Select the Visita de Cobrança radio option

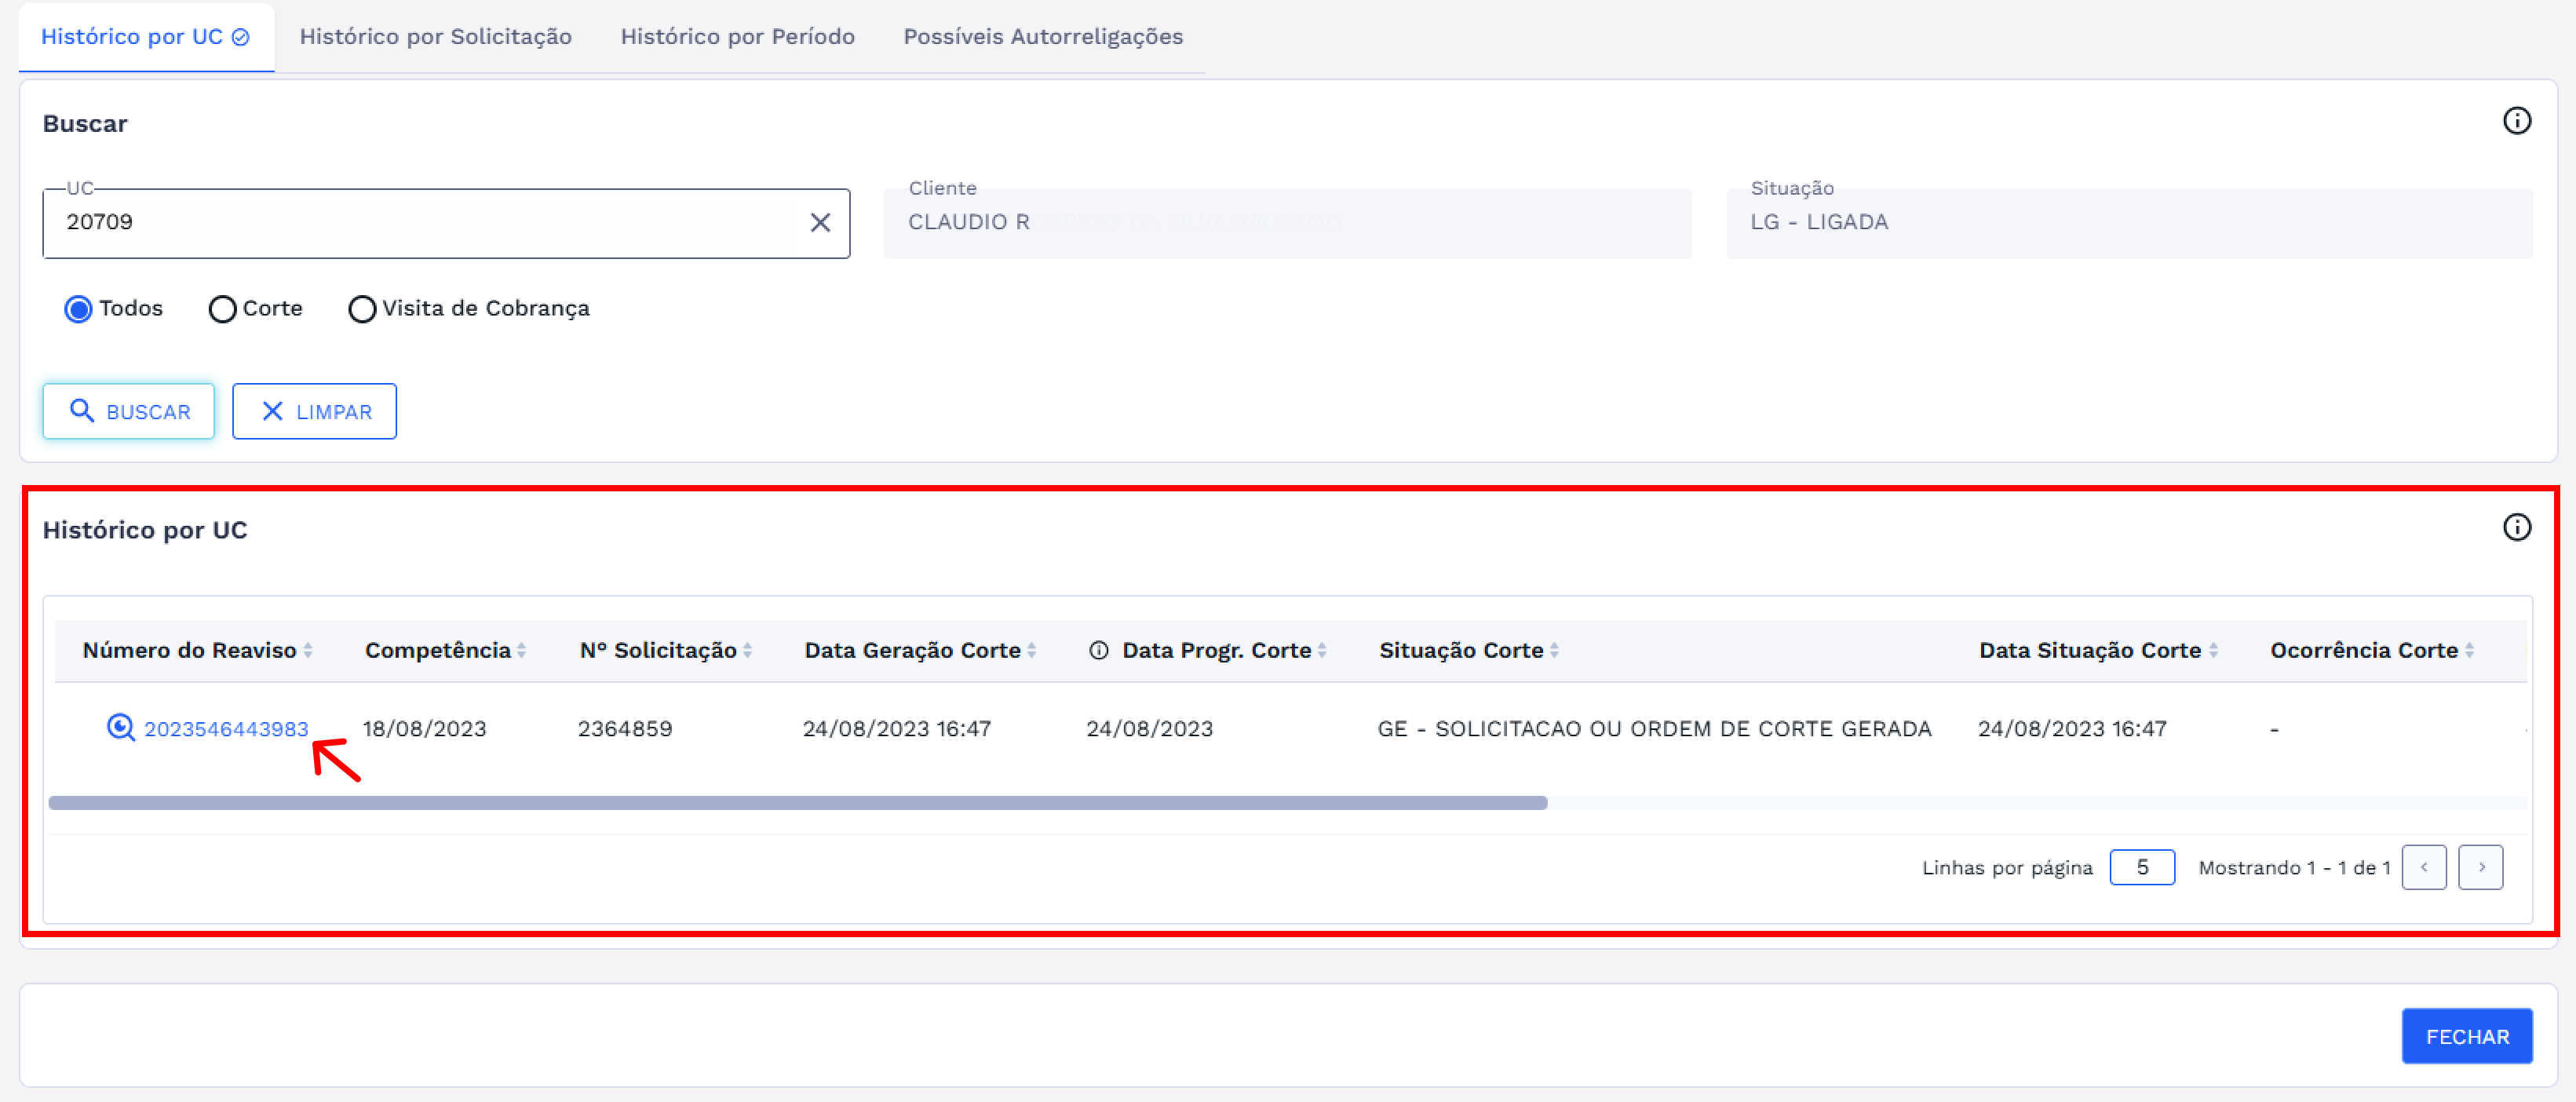(x=362, y=309)
